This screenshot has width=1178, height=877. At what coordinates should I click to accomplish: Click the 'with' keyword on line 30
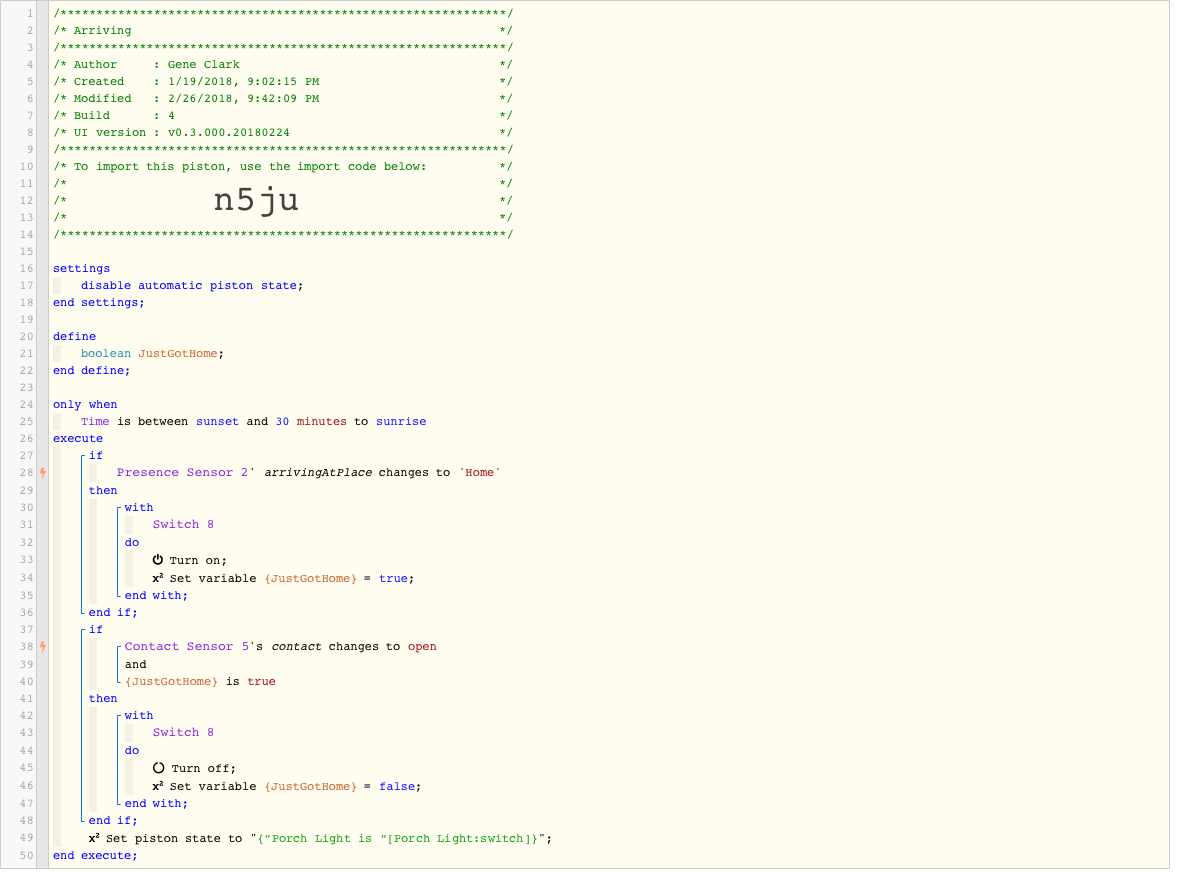(139, 508)
